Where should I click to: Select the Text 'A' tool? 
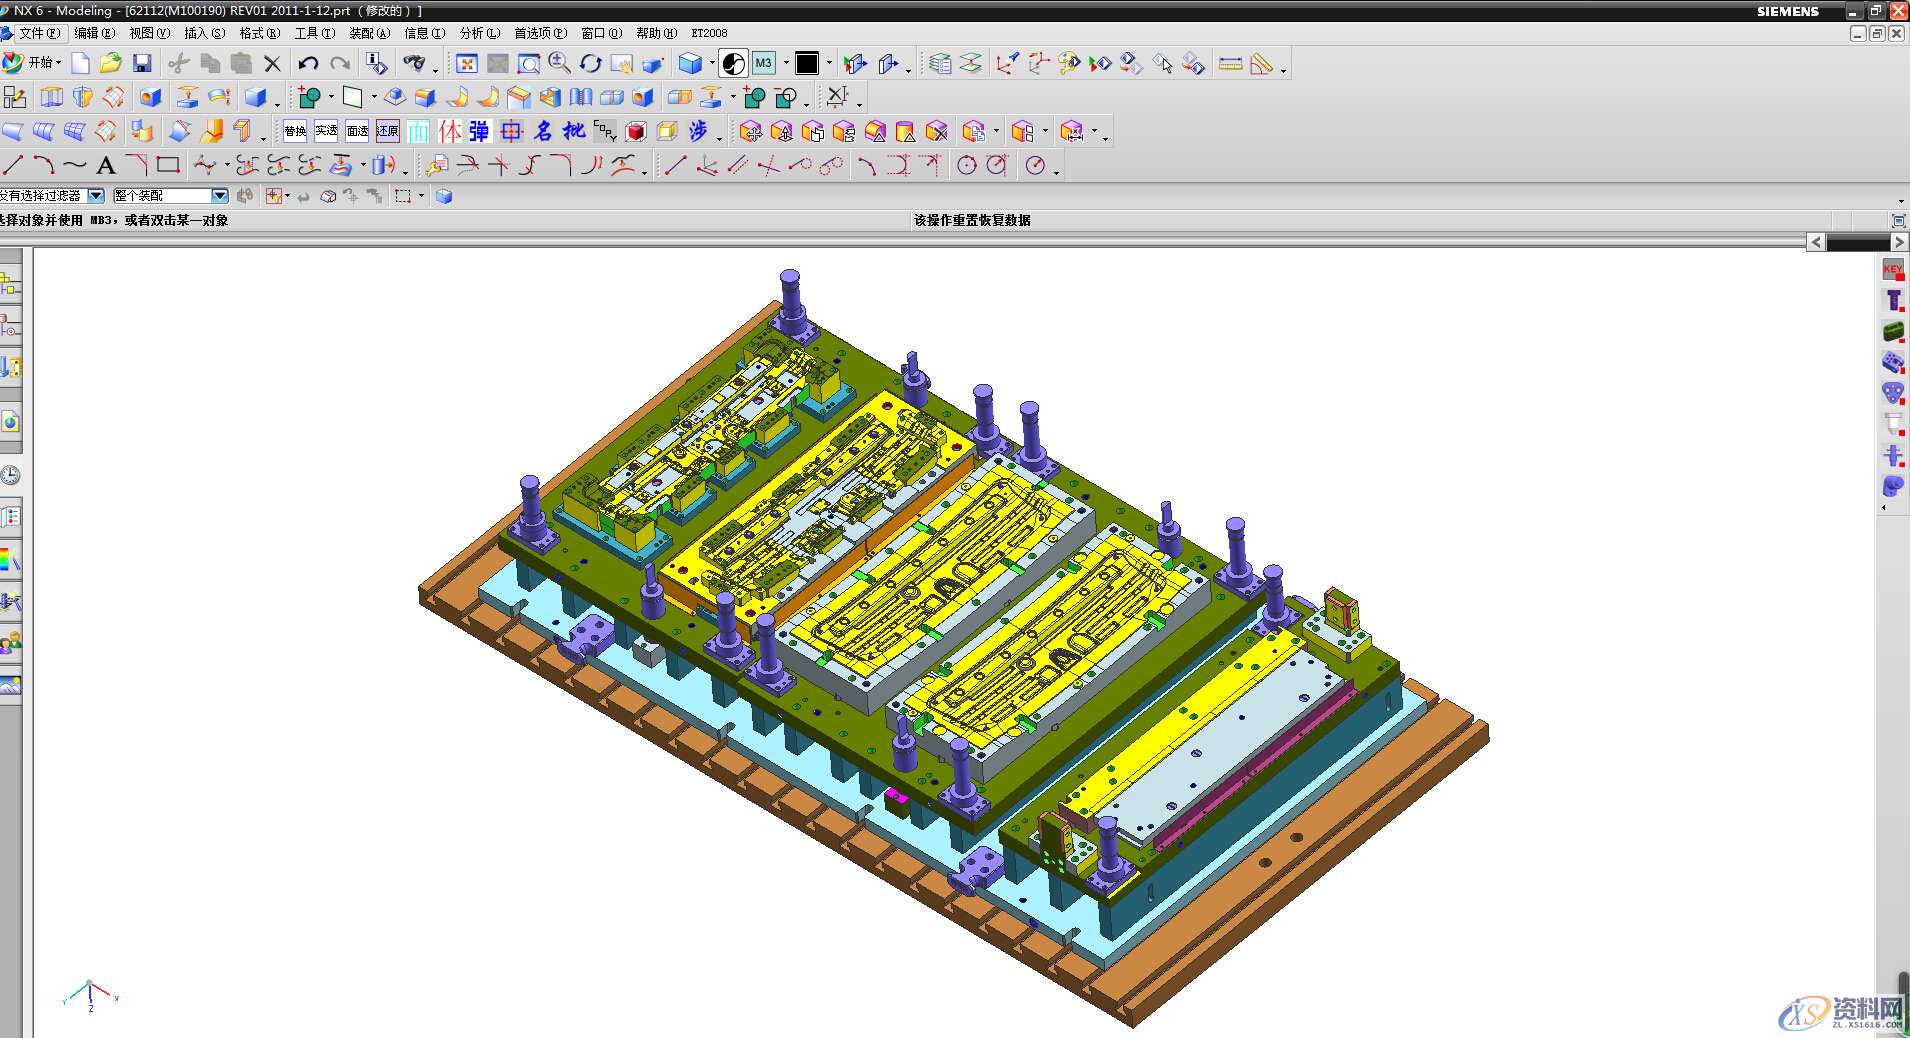coord(106,166)
